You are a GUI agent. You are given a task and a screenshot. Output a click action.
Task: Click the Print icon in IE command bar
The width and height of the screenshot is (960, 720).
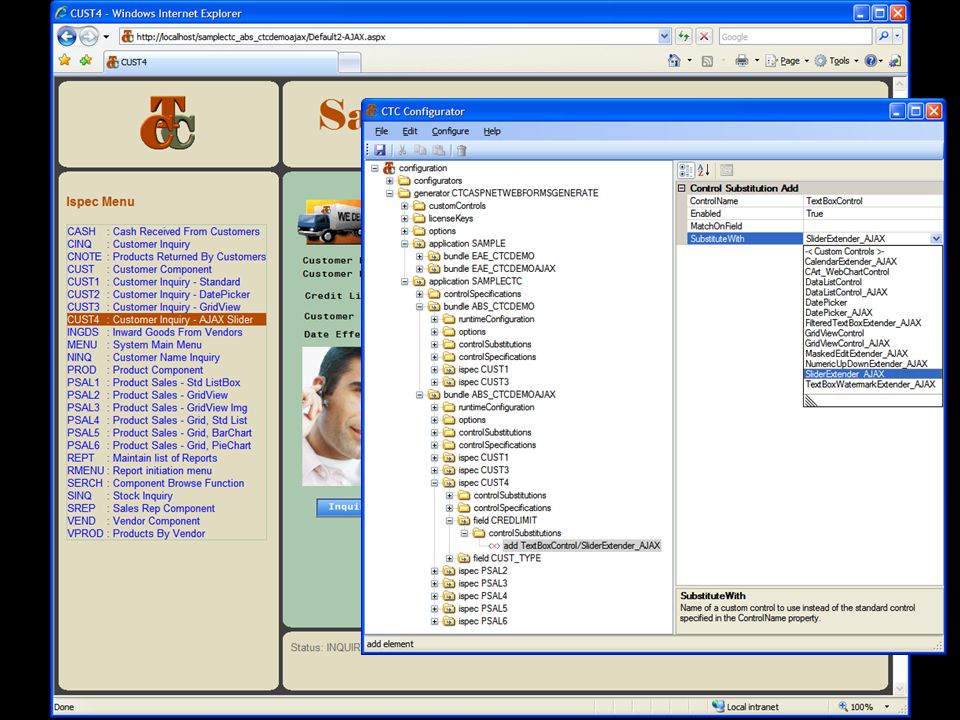pos(741,61)
